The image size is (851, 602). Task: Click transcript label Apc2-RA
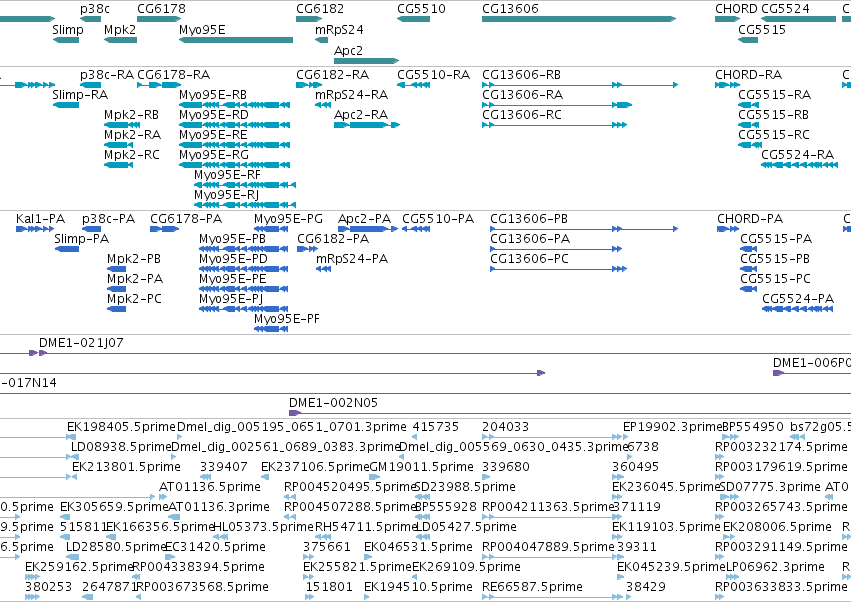[x=361, y=115]
